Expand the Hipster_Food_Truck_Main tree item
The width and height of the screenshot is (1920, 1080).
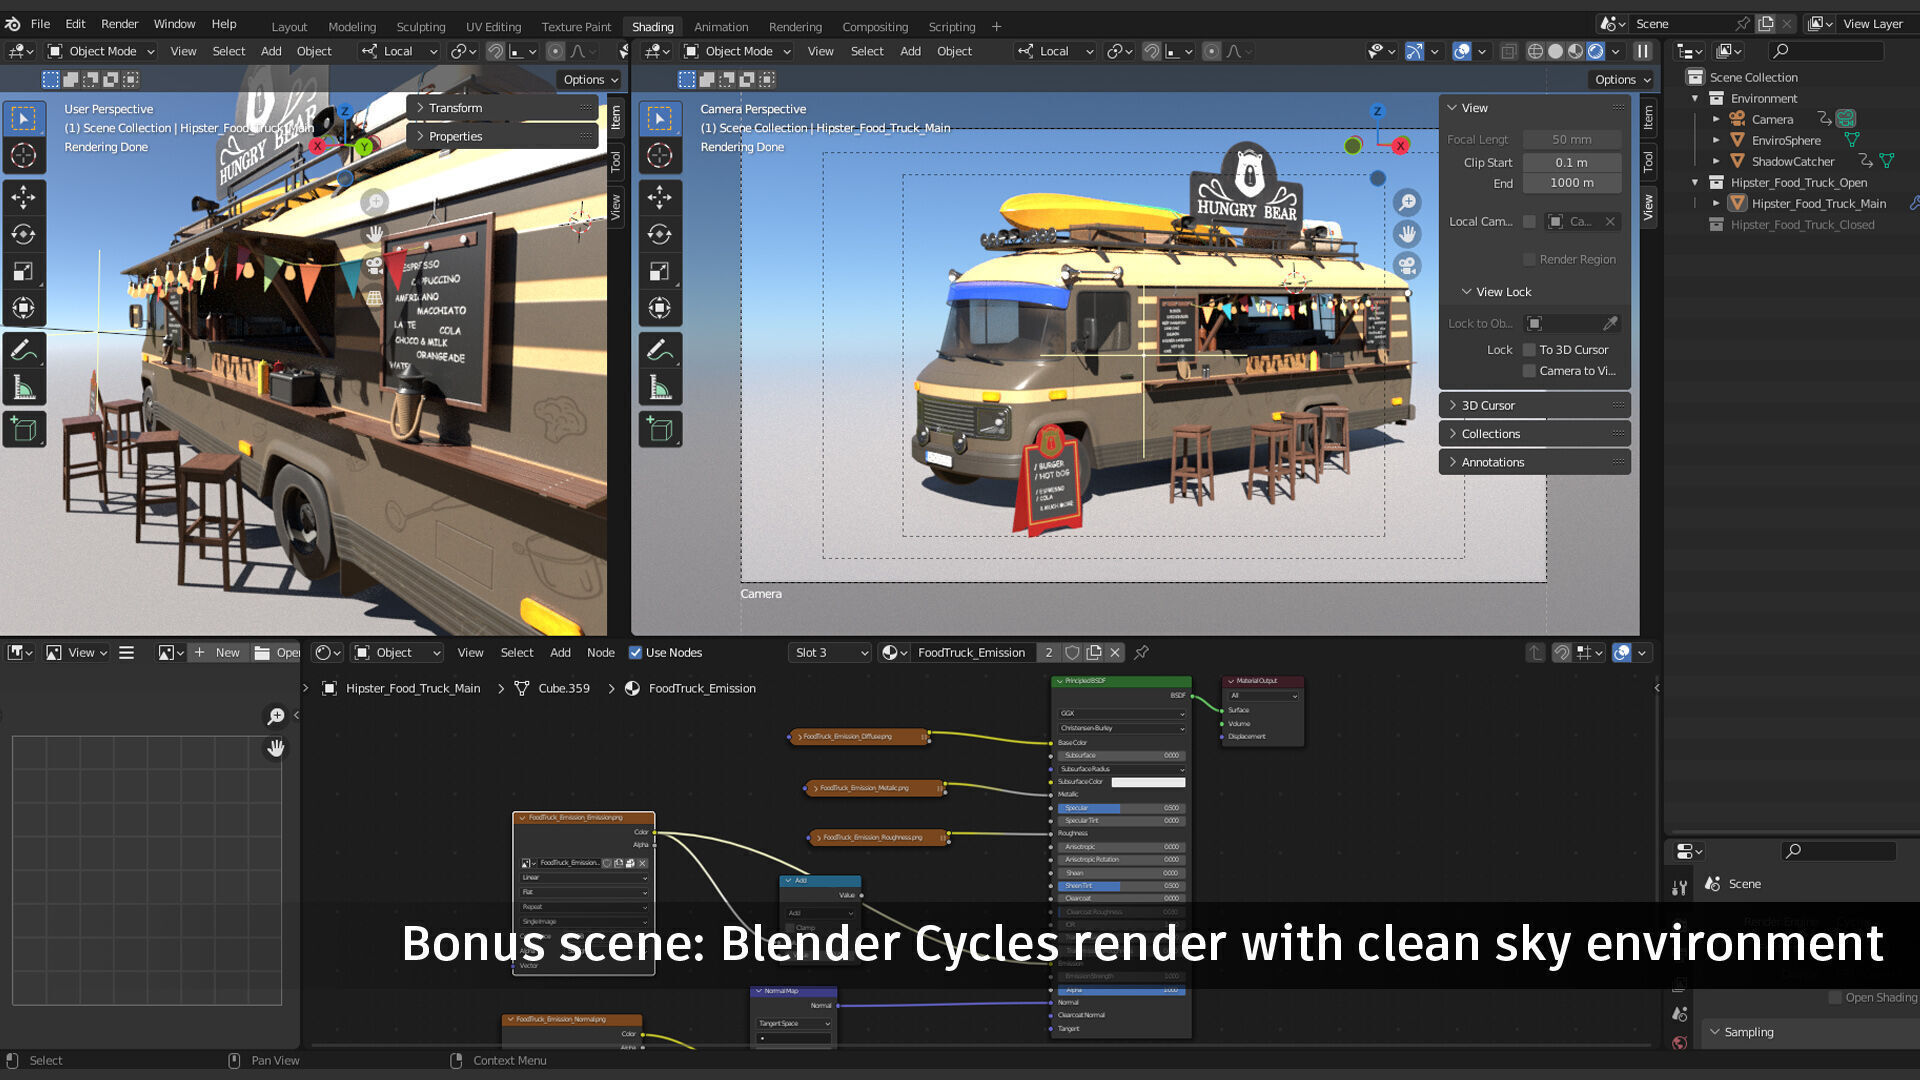[x=1716, y=203]
